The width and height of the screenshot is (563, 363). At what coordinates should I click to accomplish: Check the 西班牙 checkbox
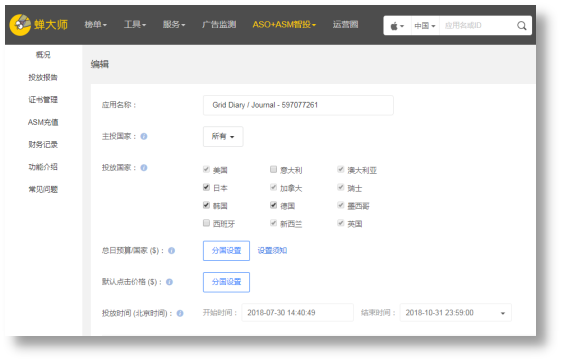206,223
